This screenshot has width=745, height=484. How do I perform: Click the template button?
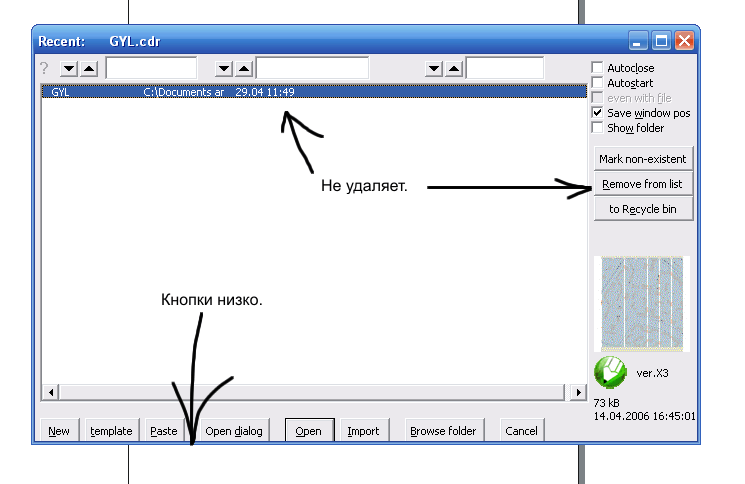pos(112,430)
